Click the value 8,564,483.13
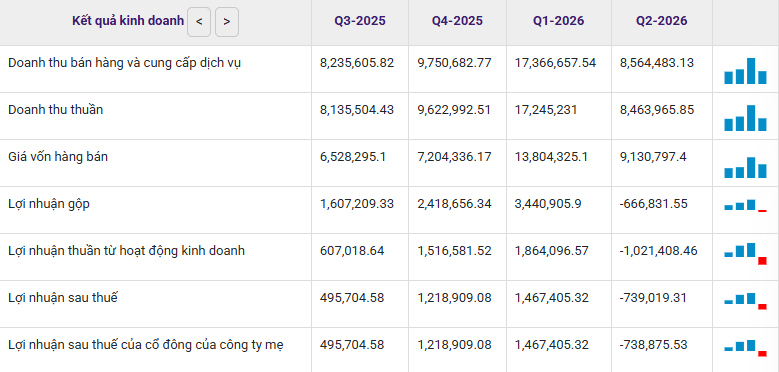 pyautogui.click(x=657, y=63)
